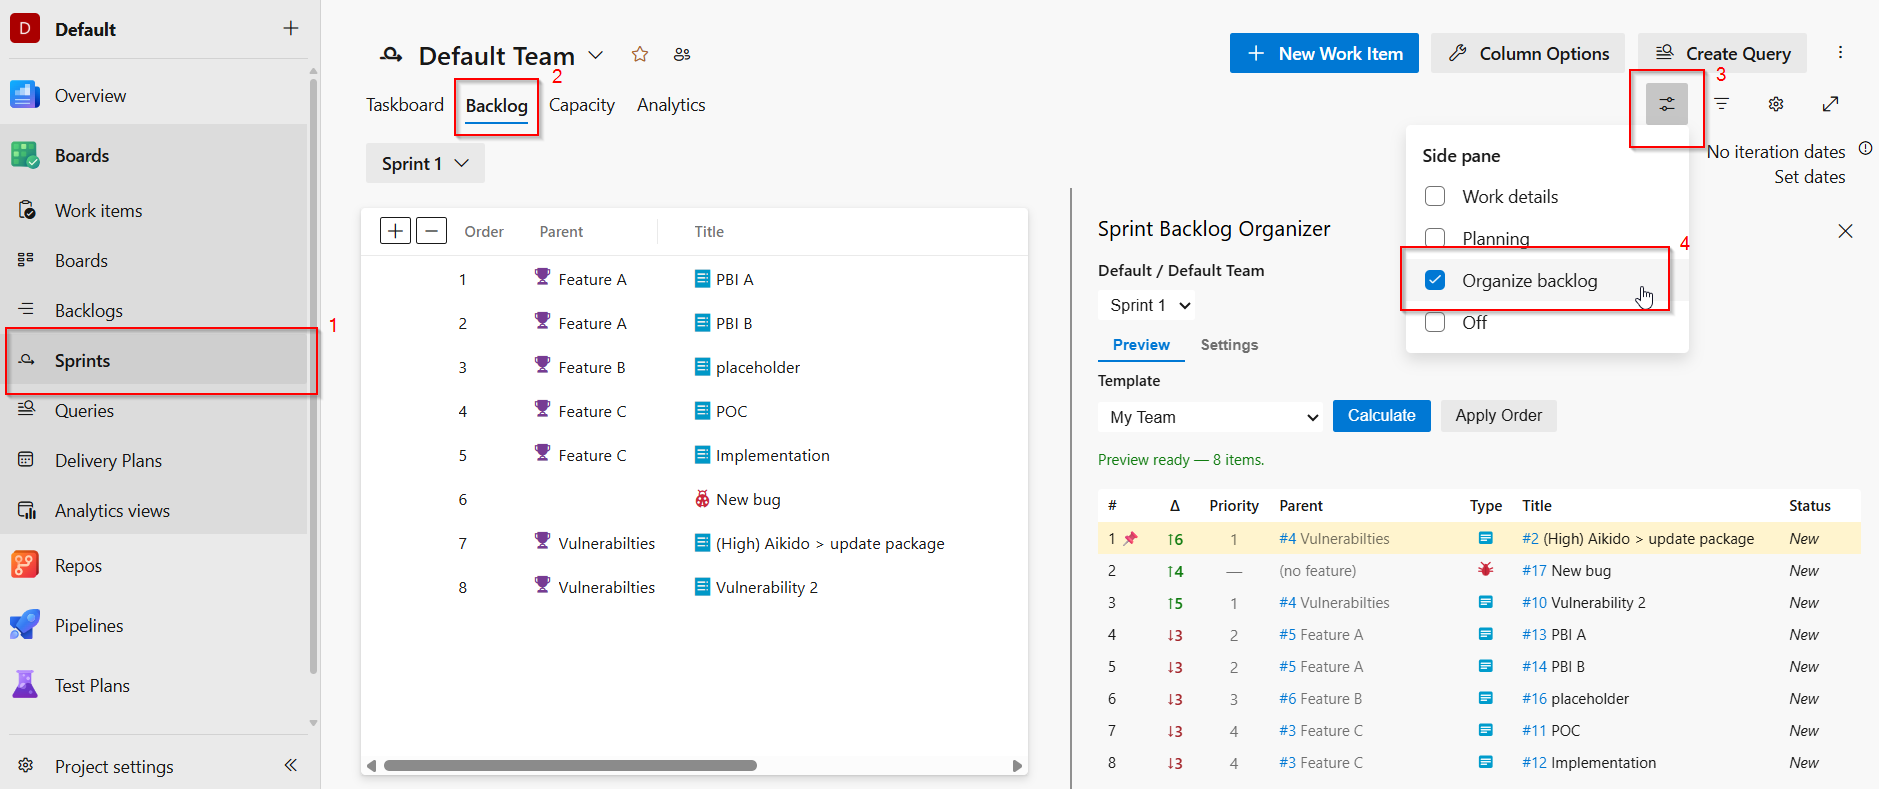This screenshot has width=1879, height=789.
Task: Check the Planning side pane option
Action: click(x=1435, y=238)
